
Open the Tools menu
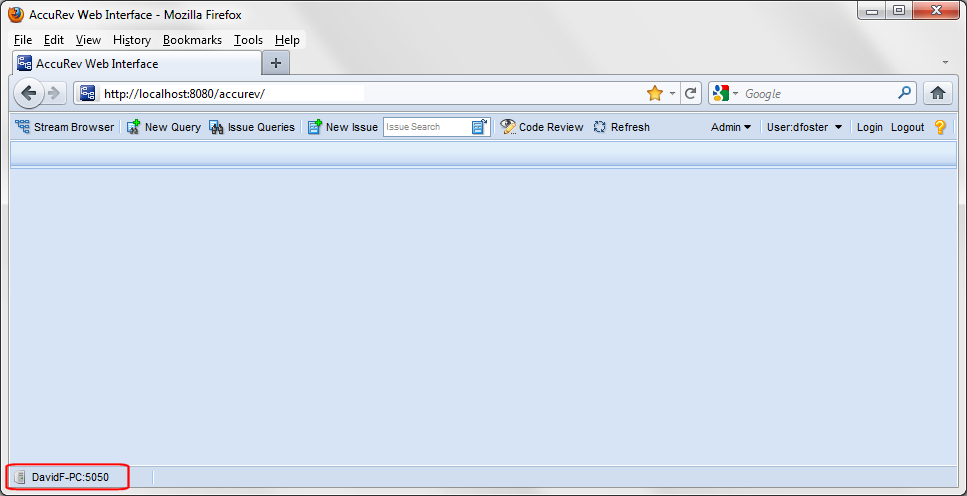248,40
